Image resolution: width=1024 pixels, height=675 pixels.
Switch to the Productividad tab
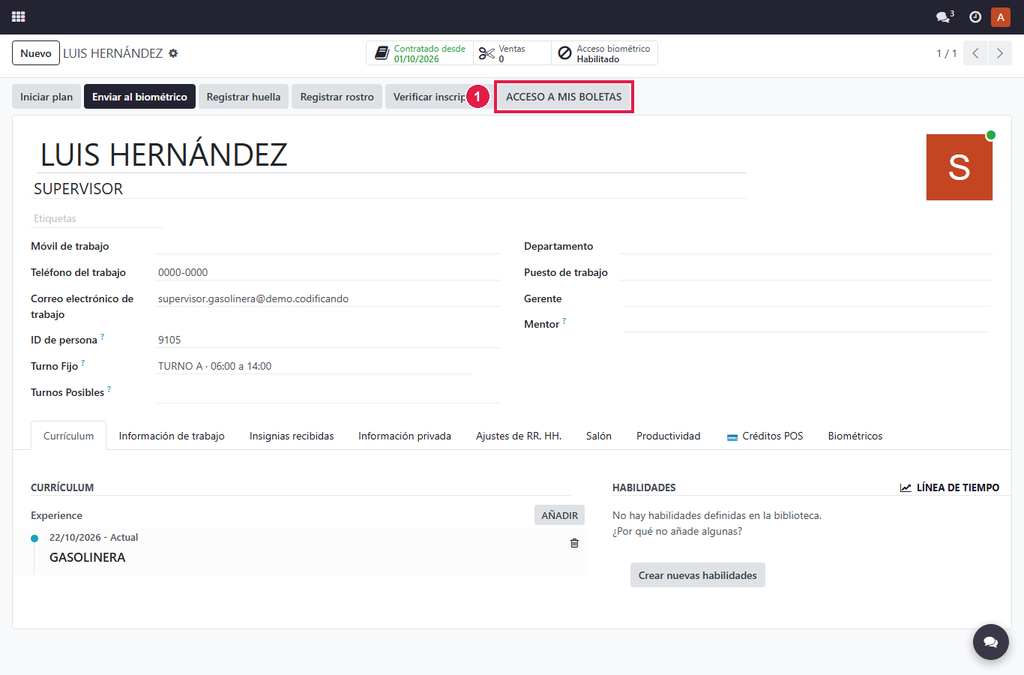(668, 436)
